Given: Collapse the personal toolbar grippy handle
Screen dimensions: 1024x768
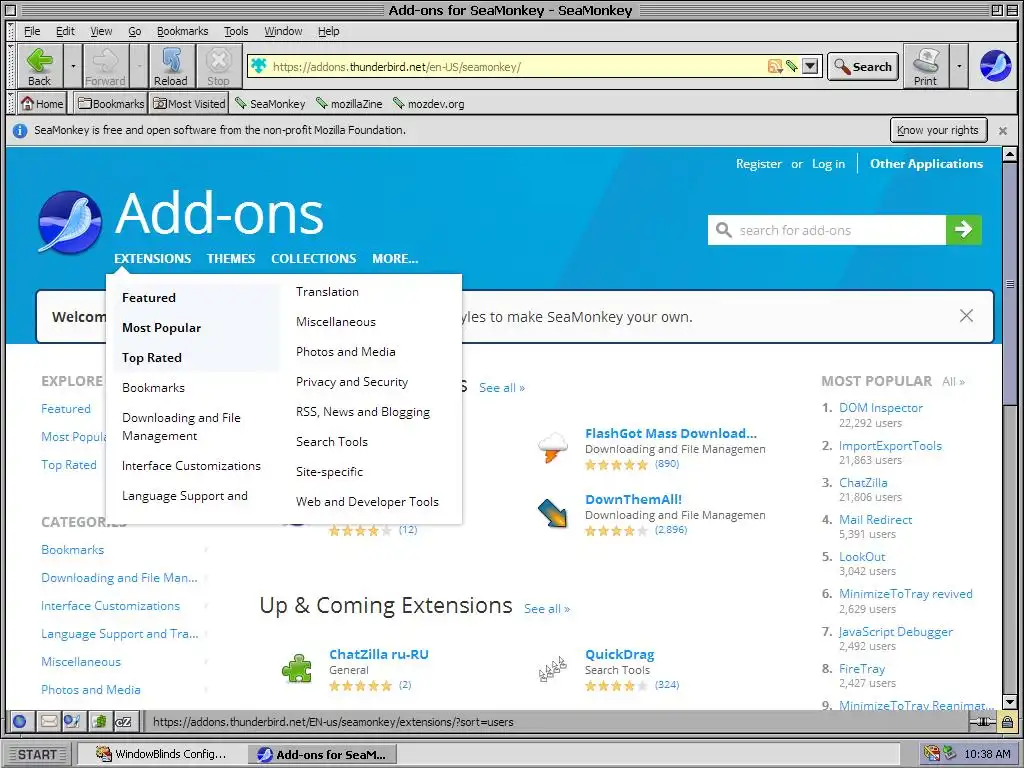Looking at the screenshot, I should 11,103.
